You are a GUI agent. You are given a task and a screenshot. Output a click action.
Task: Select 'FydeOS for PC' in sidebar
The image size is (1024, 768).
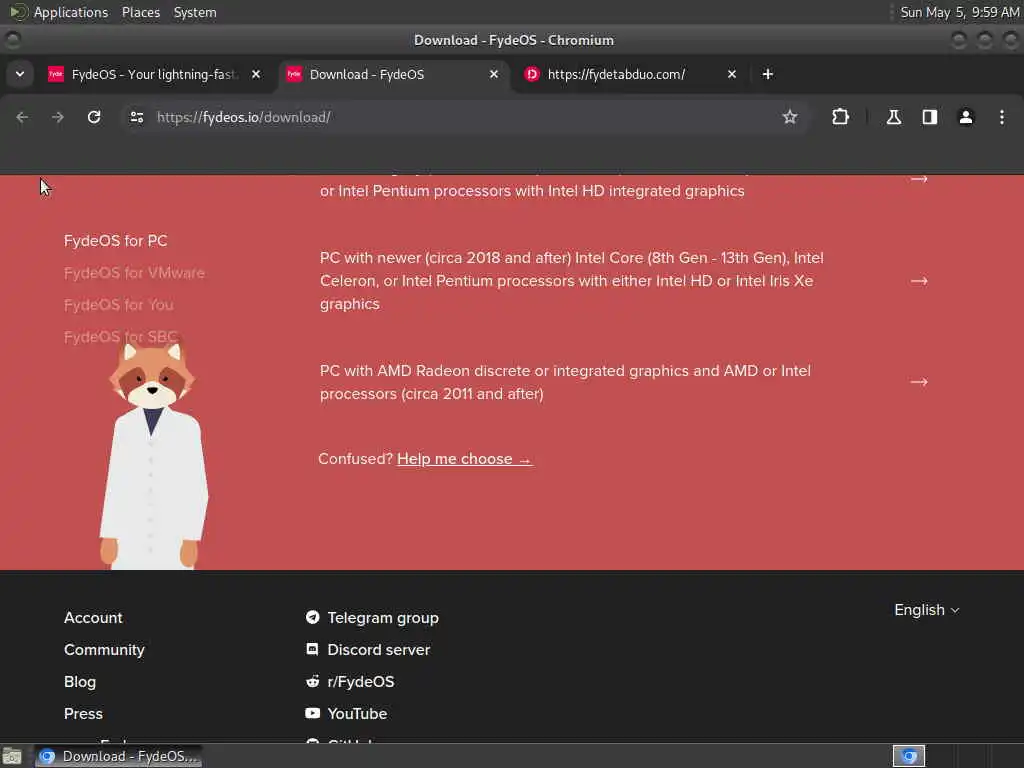[116, 241]
